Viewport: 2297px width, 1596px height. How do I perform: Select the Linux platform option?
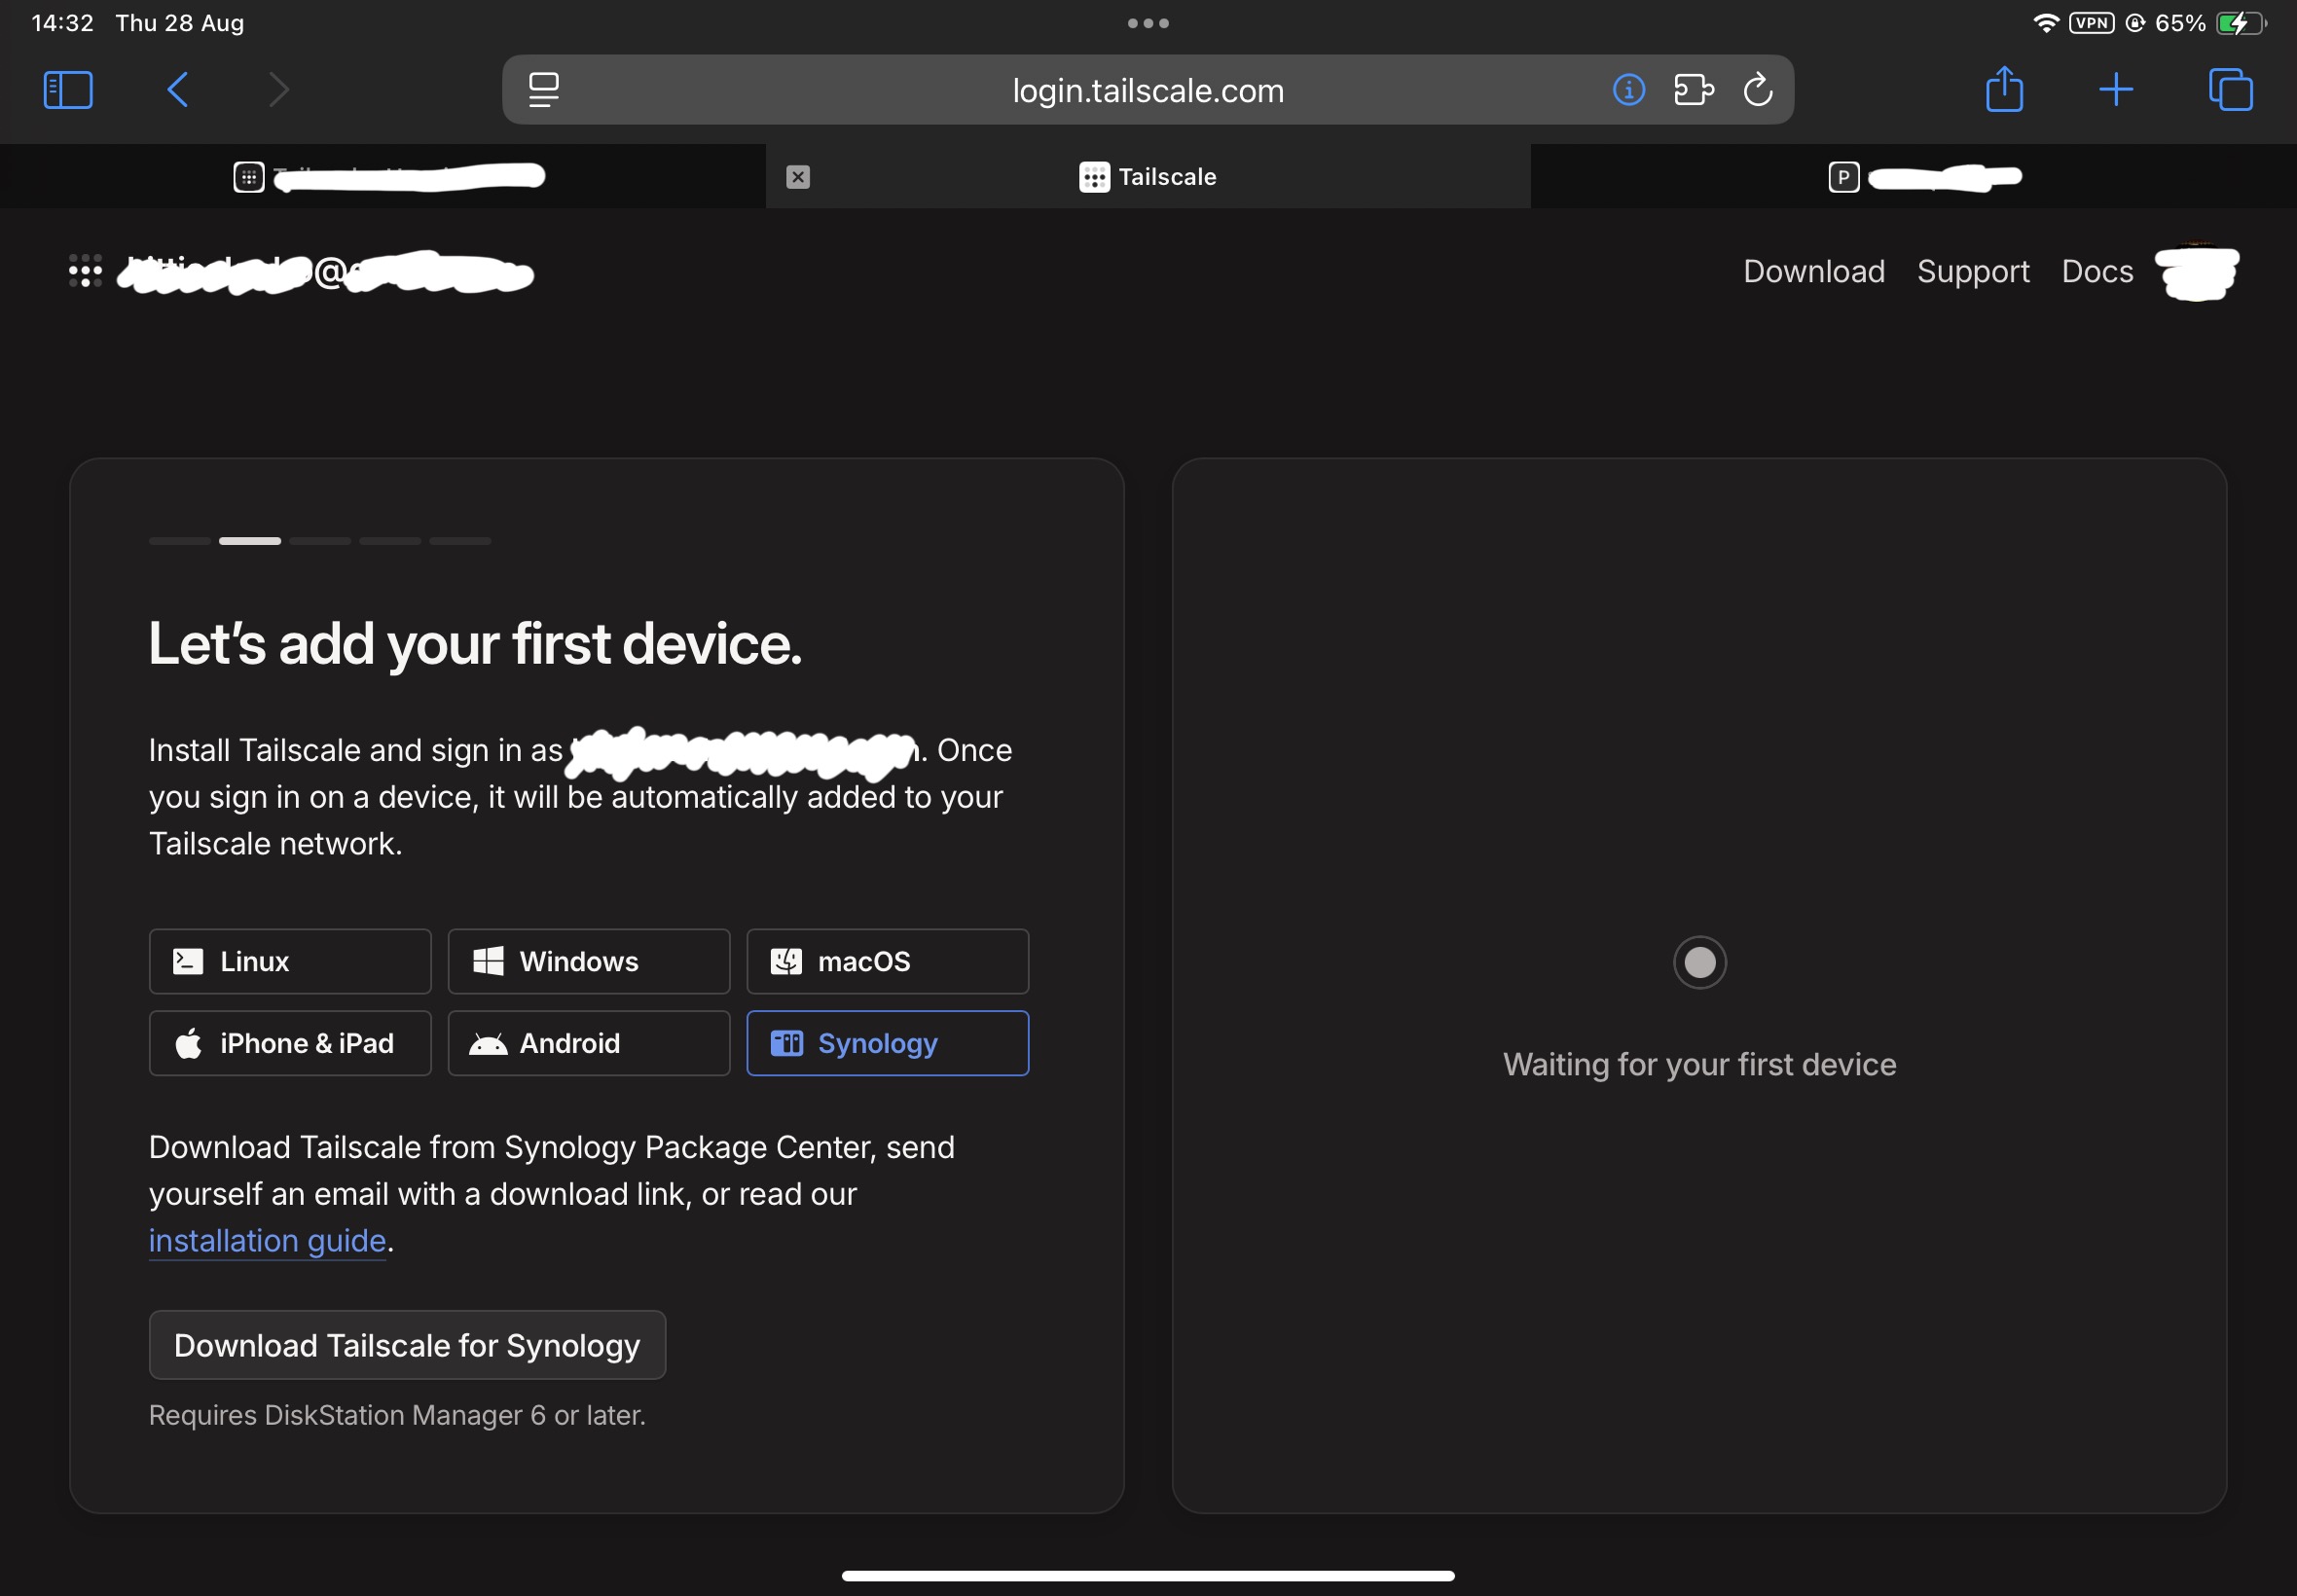pos(290,961)
